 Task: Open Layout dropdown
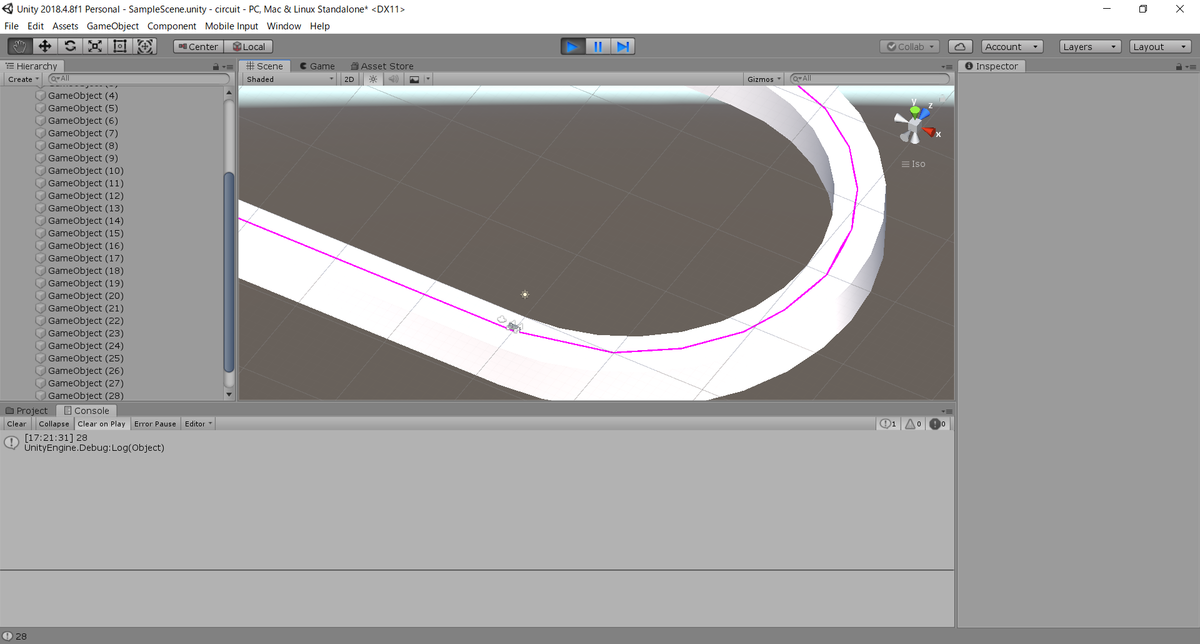[1160, 46]
